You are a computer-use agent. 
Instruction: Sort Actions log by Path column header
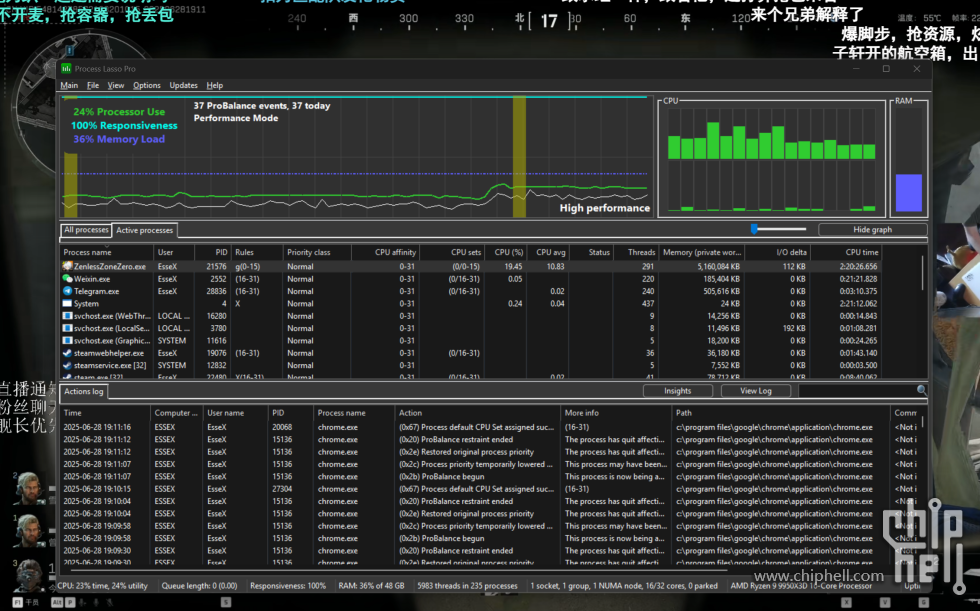(x=781, y=413)
